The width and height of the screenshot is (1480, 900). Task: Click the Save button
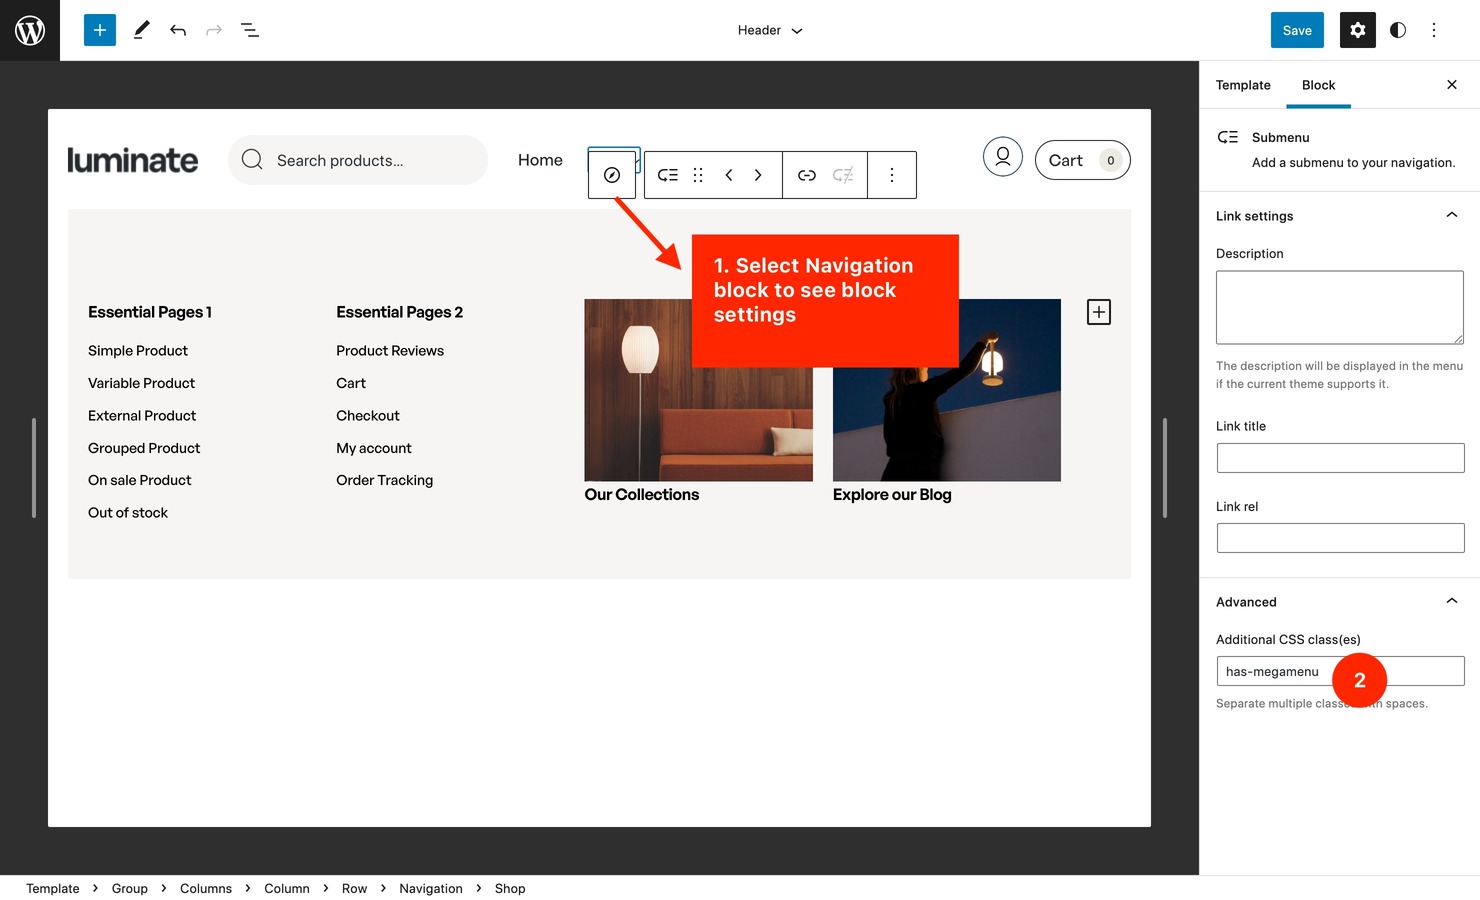1296,30
